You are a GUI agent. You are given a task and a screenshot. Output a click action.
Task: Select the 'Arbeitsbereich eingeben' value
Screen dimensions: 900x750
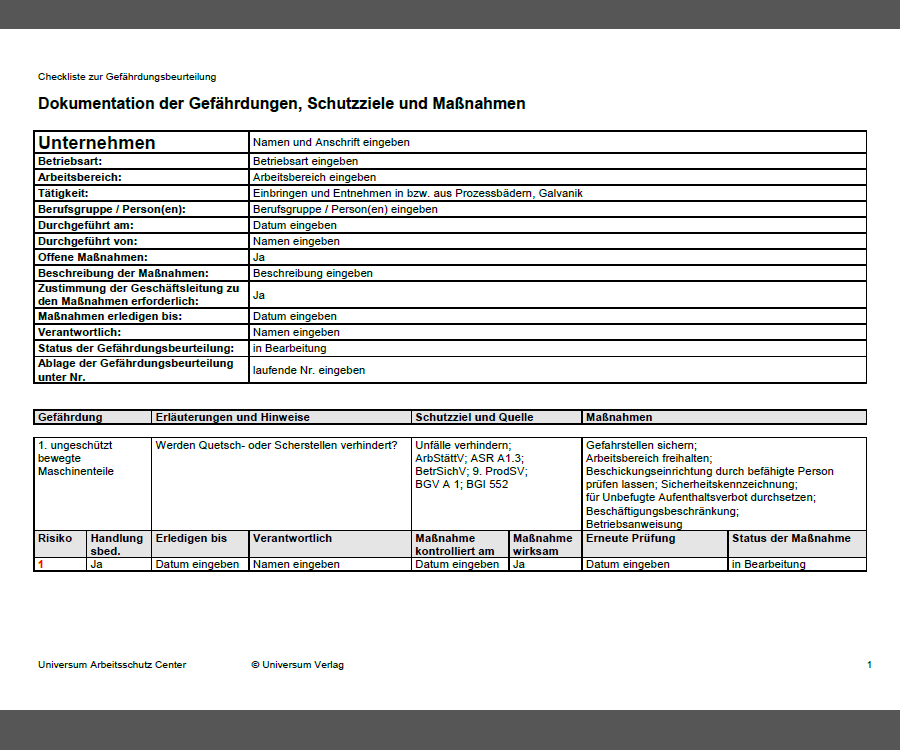coord(315,177)
